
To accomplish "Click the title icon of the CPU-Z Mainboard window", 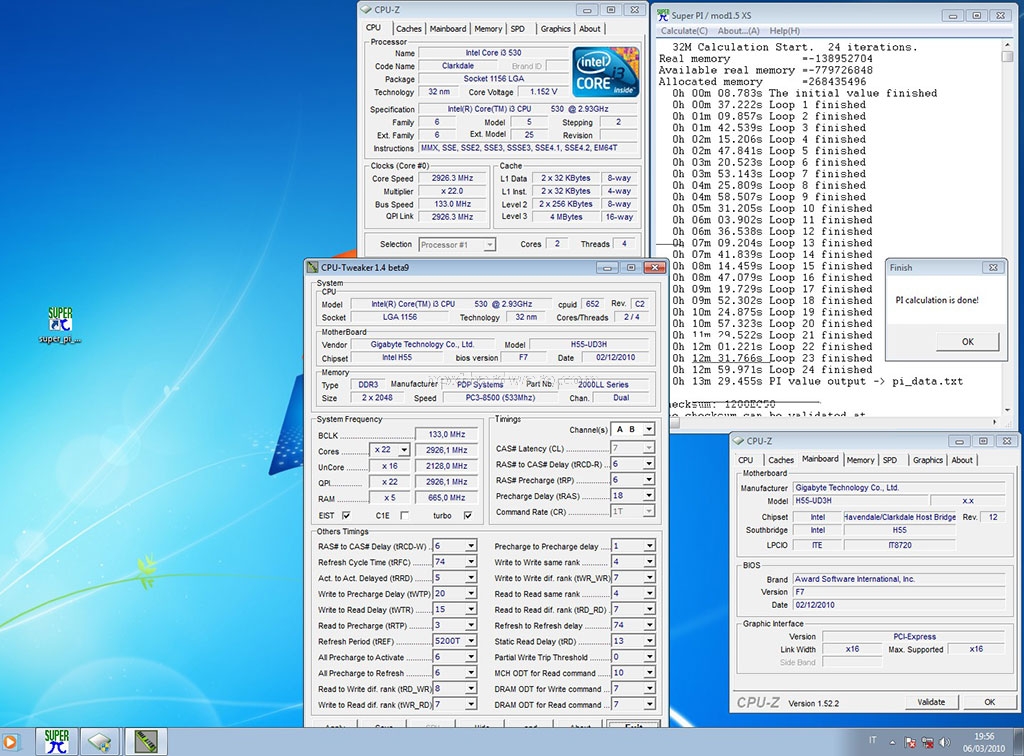I will click(x=739, y=441).
